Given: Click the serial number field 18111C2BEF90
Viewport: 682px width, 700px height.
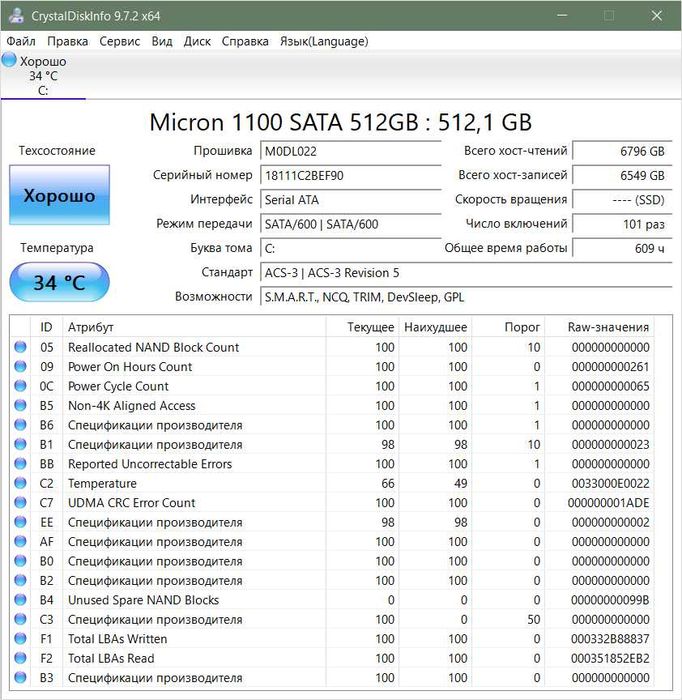Looking at the screenshot, I should click(350, 175).
